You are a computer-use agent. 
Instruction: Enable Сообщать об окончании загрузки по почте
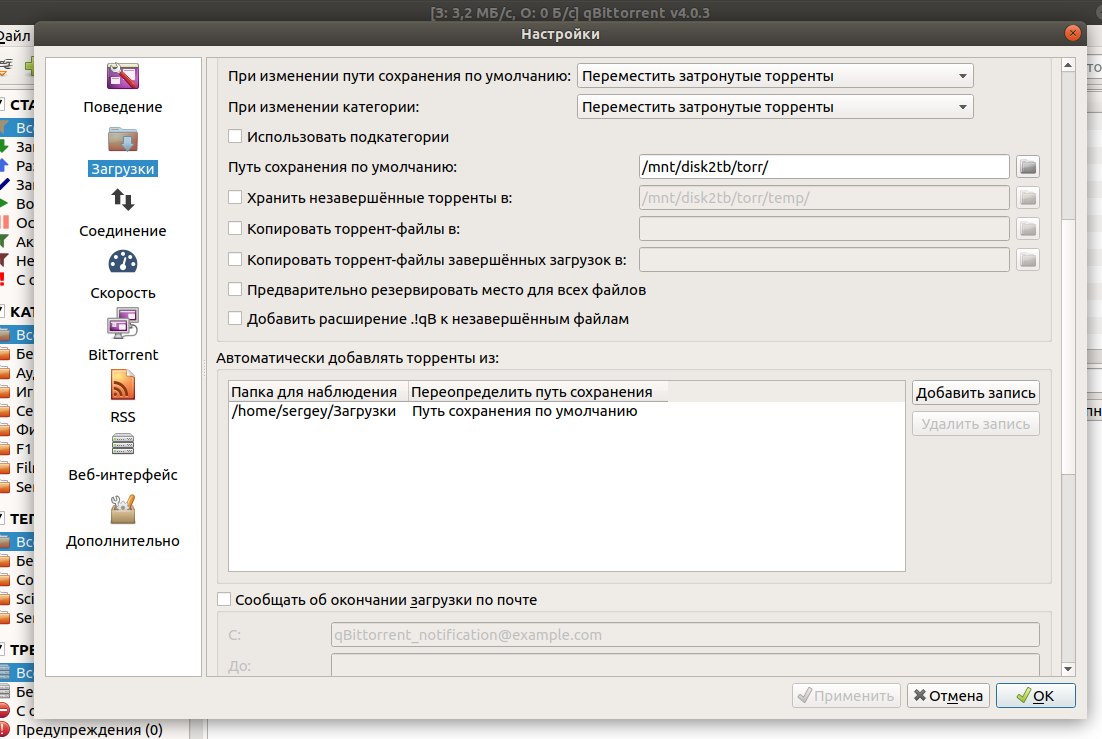[224, 600]
